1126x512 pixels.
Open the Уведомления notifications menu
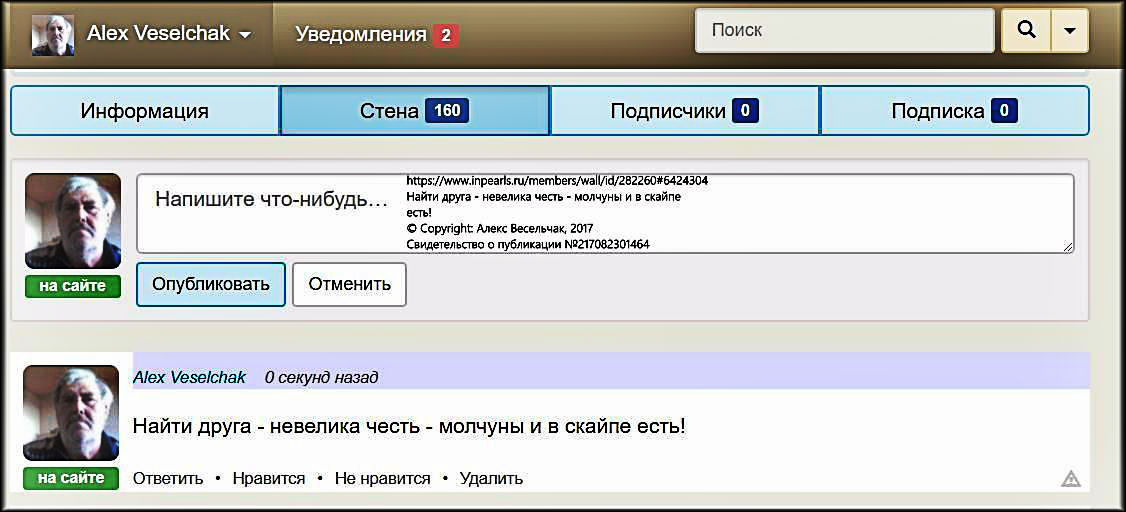click(361, 34)
